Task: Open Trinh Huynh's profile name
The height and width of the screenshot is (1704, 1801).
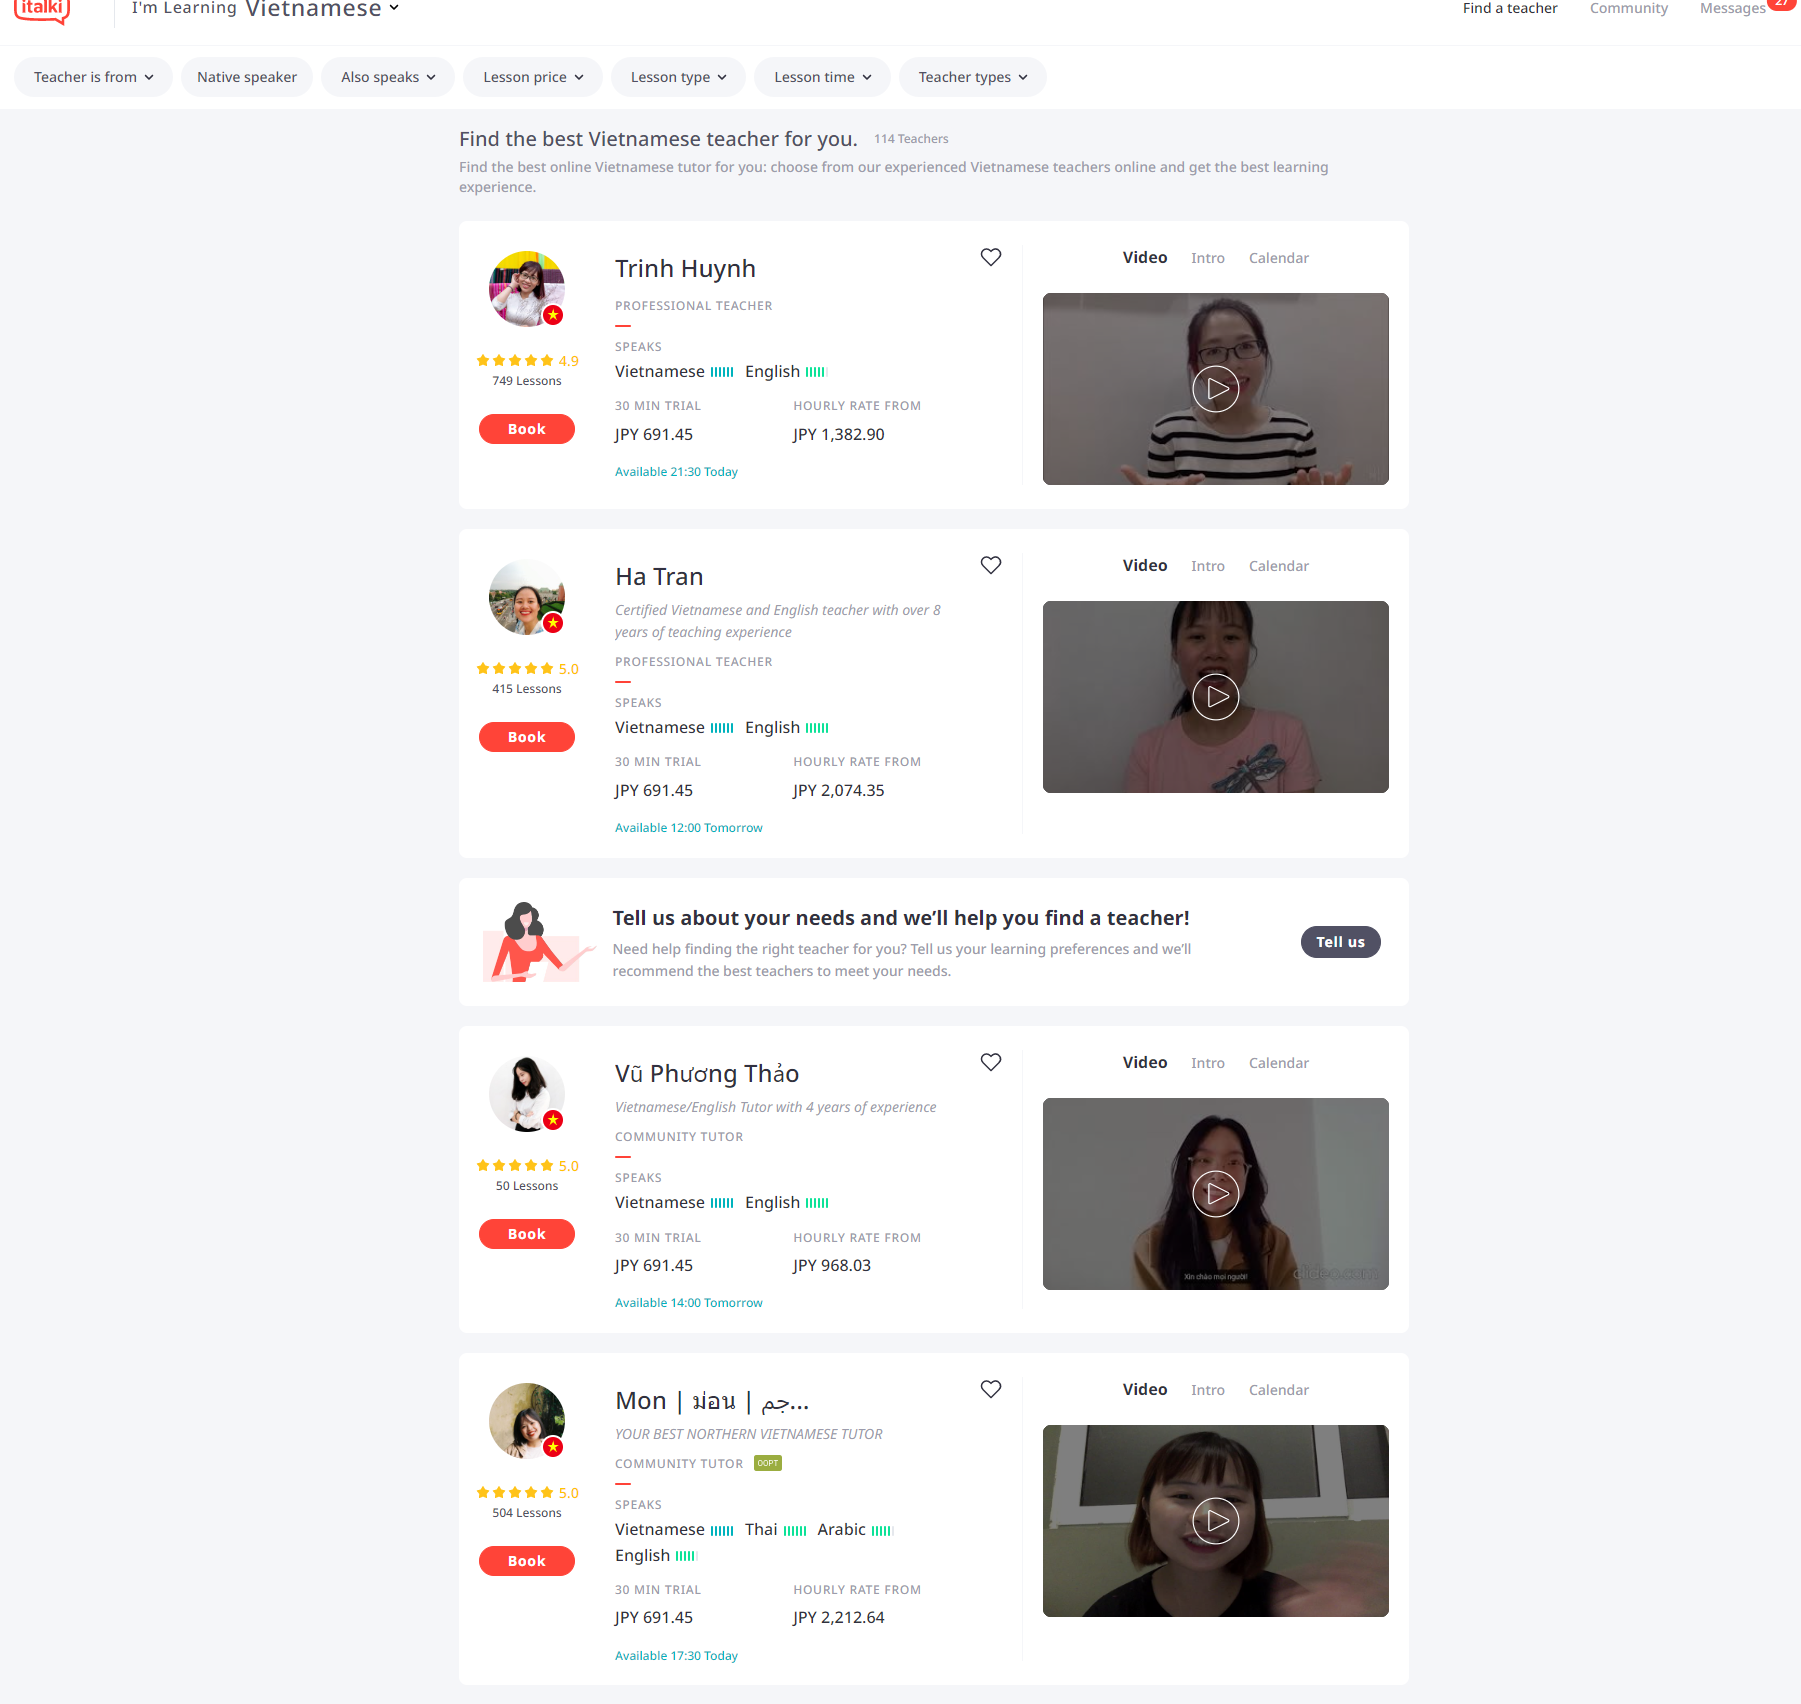Action: pos(685,269)
